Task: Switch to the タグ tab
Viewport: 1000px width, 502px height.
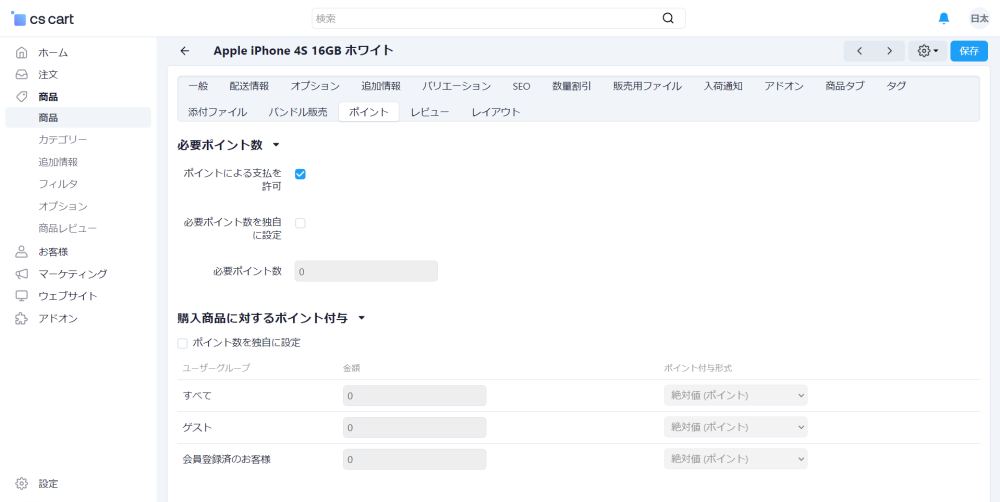Action: [x=896, y=86]
